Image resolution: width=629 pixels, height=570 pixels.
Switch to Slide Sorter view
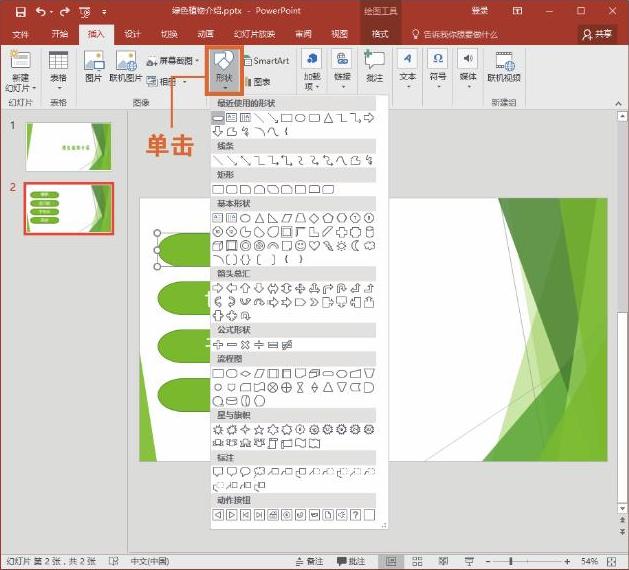417,561
